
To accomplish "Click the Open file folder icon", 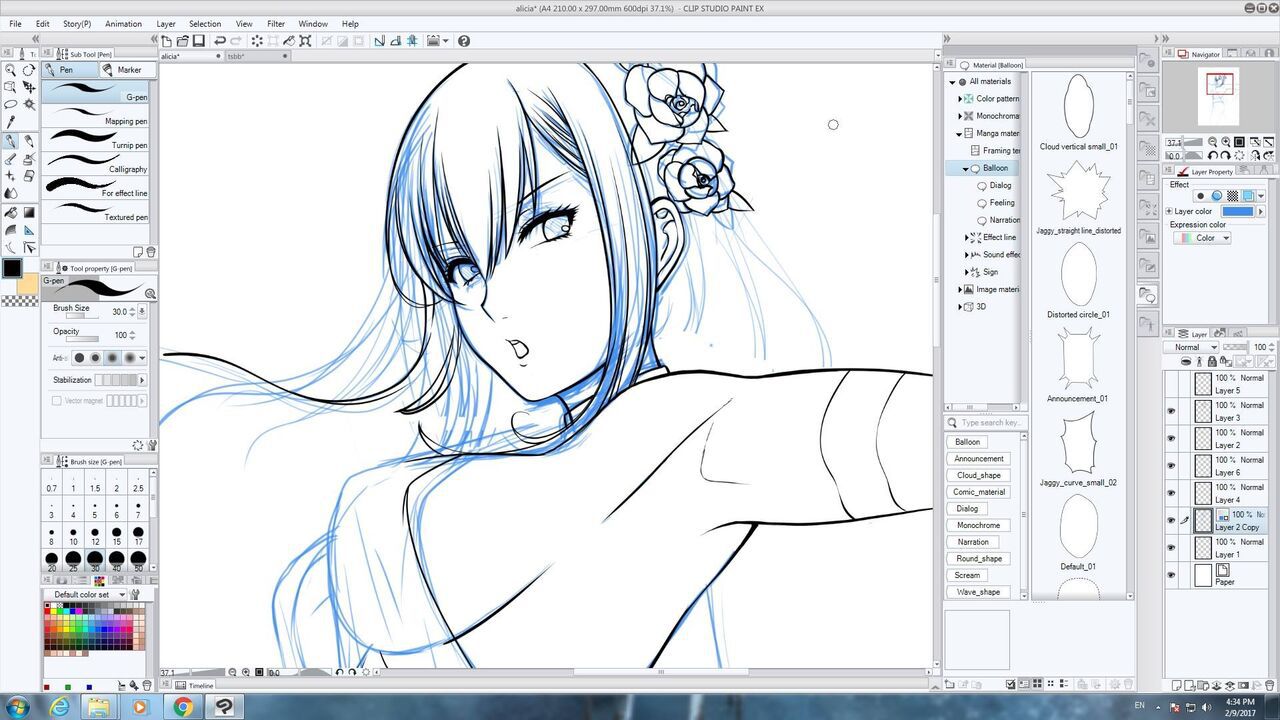I will tap(183, 41).
